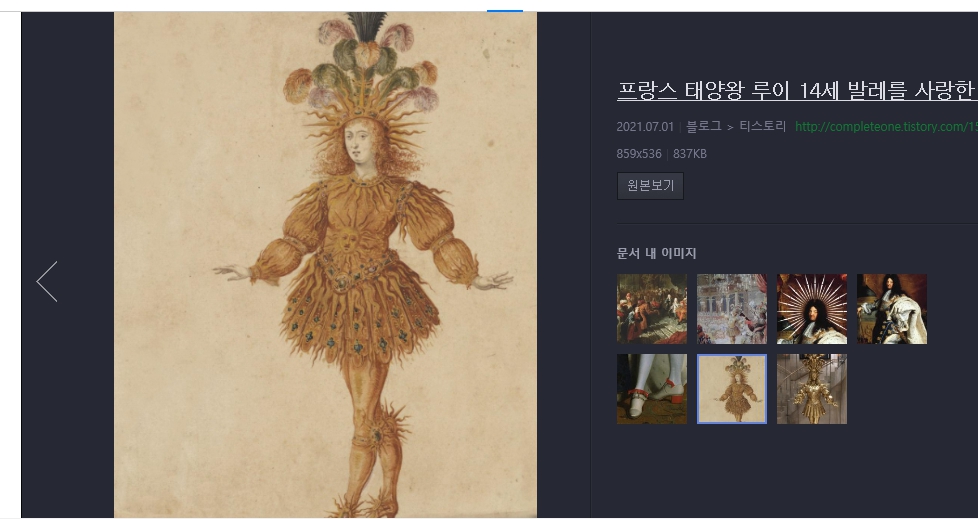Select the highlighted sun costume drawing thumbnail

coord(732,389)
